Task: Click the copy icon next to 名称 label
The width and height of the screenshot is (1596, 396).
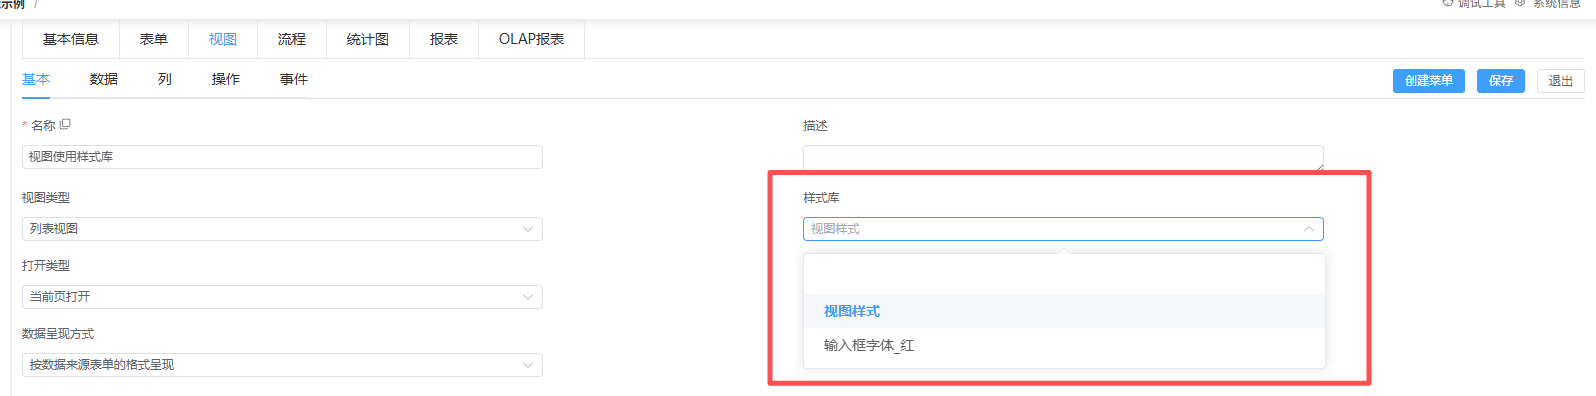Action: point(65,125)
